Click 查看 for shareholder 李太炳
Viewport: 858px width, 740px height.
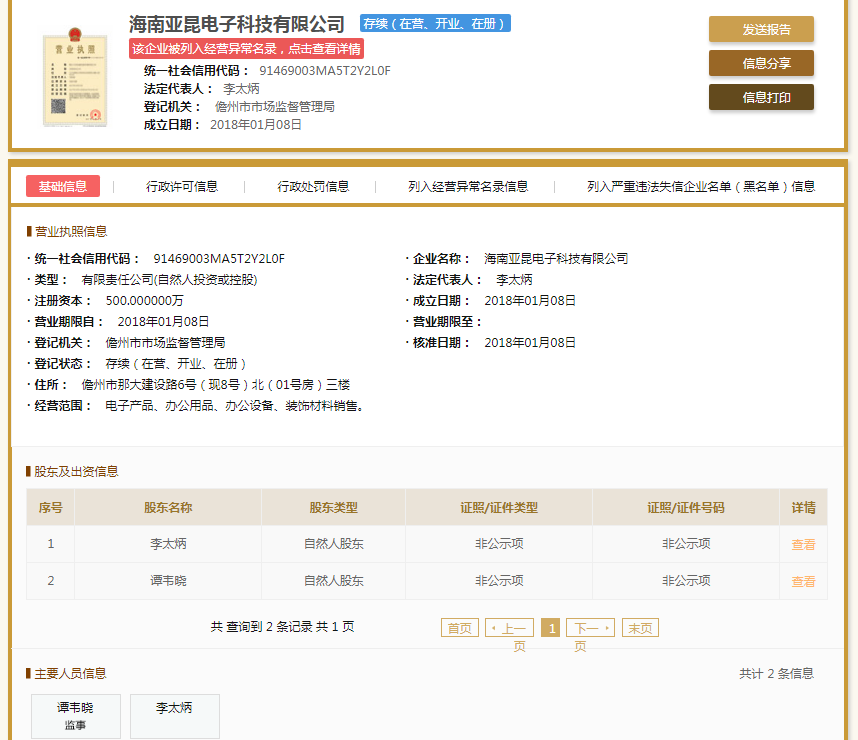click(803, 544)
